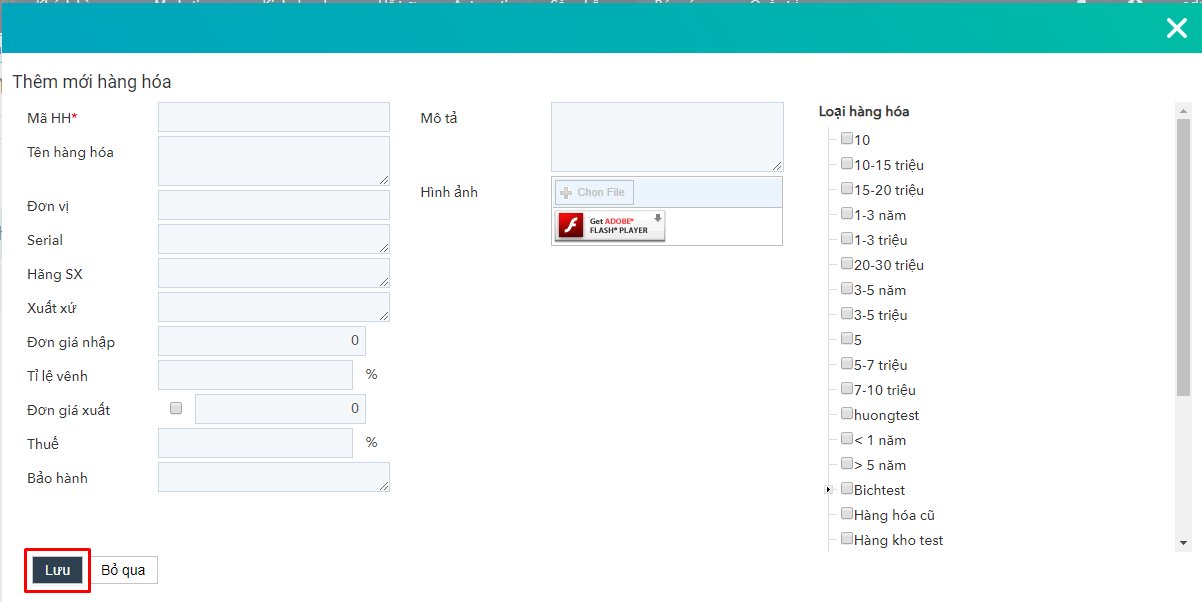Screen dimensions: 1202x602
Task: Select the "1-3 triệu" checkbox
Action: [x=847, y=239]
